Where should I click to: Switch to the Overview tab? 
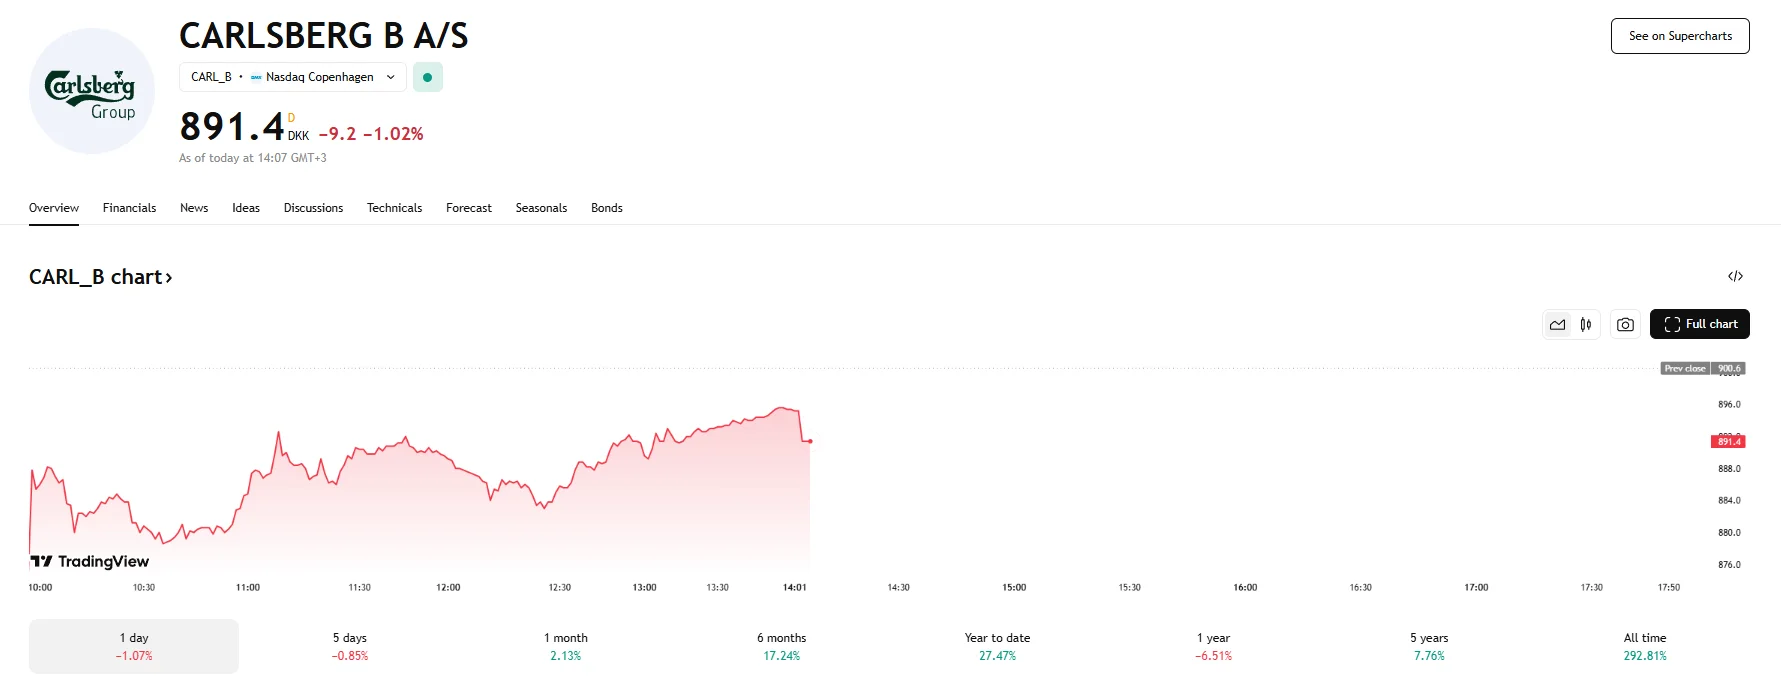(54, 208)
